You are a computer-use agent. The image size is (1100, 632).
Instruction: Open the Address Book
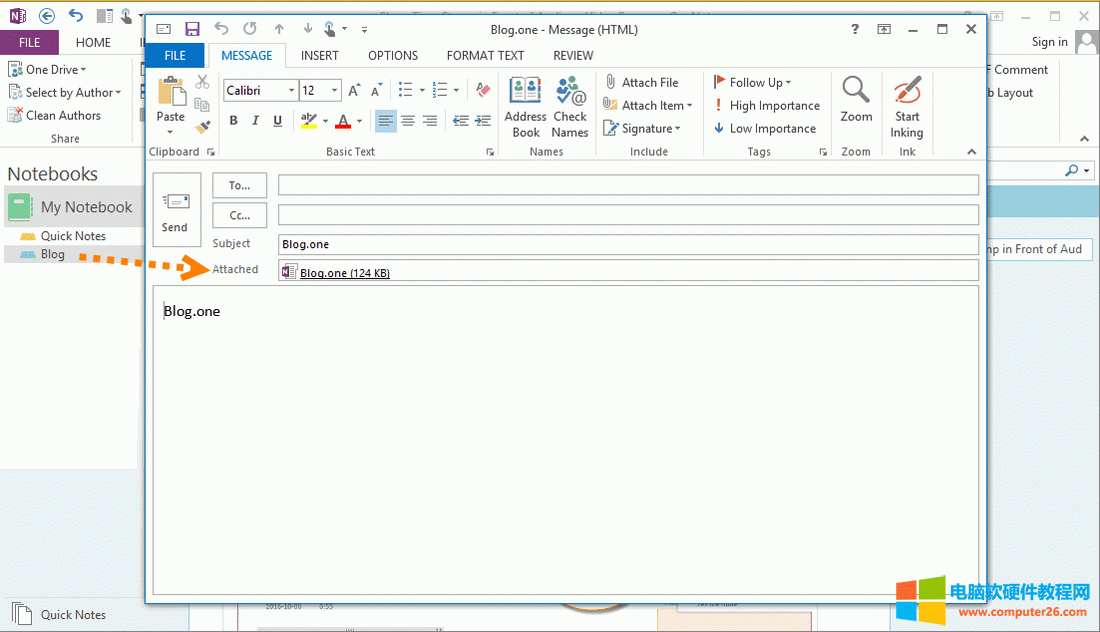pos(525,105)
